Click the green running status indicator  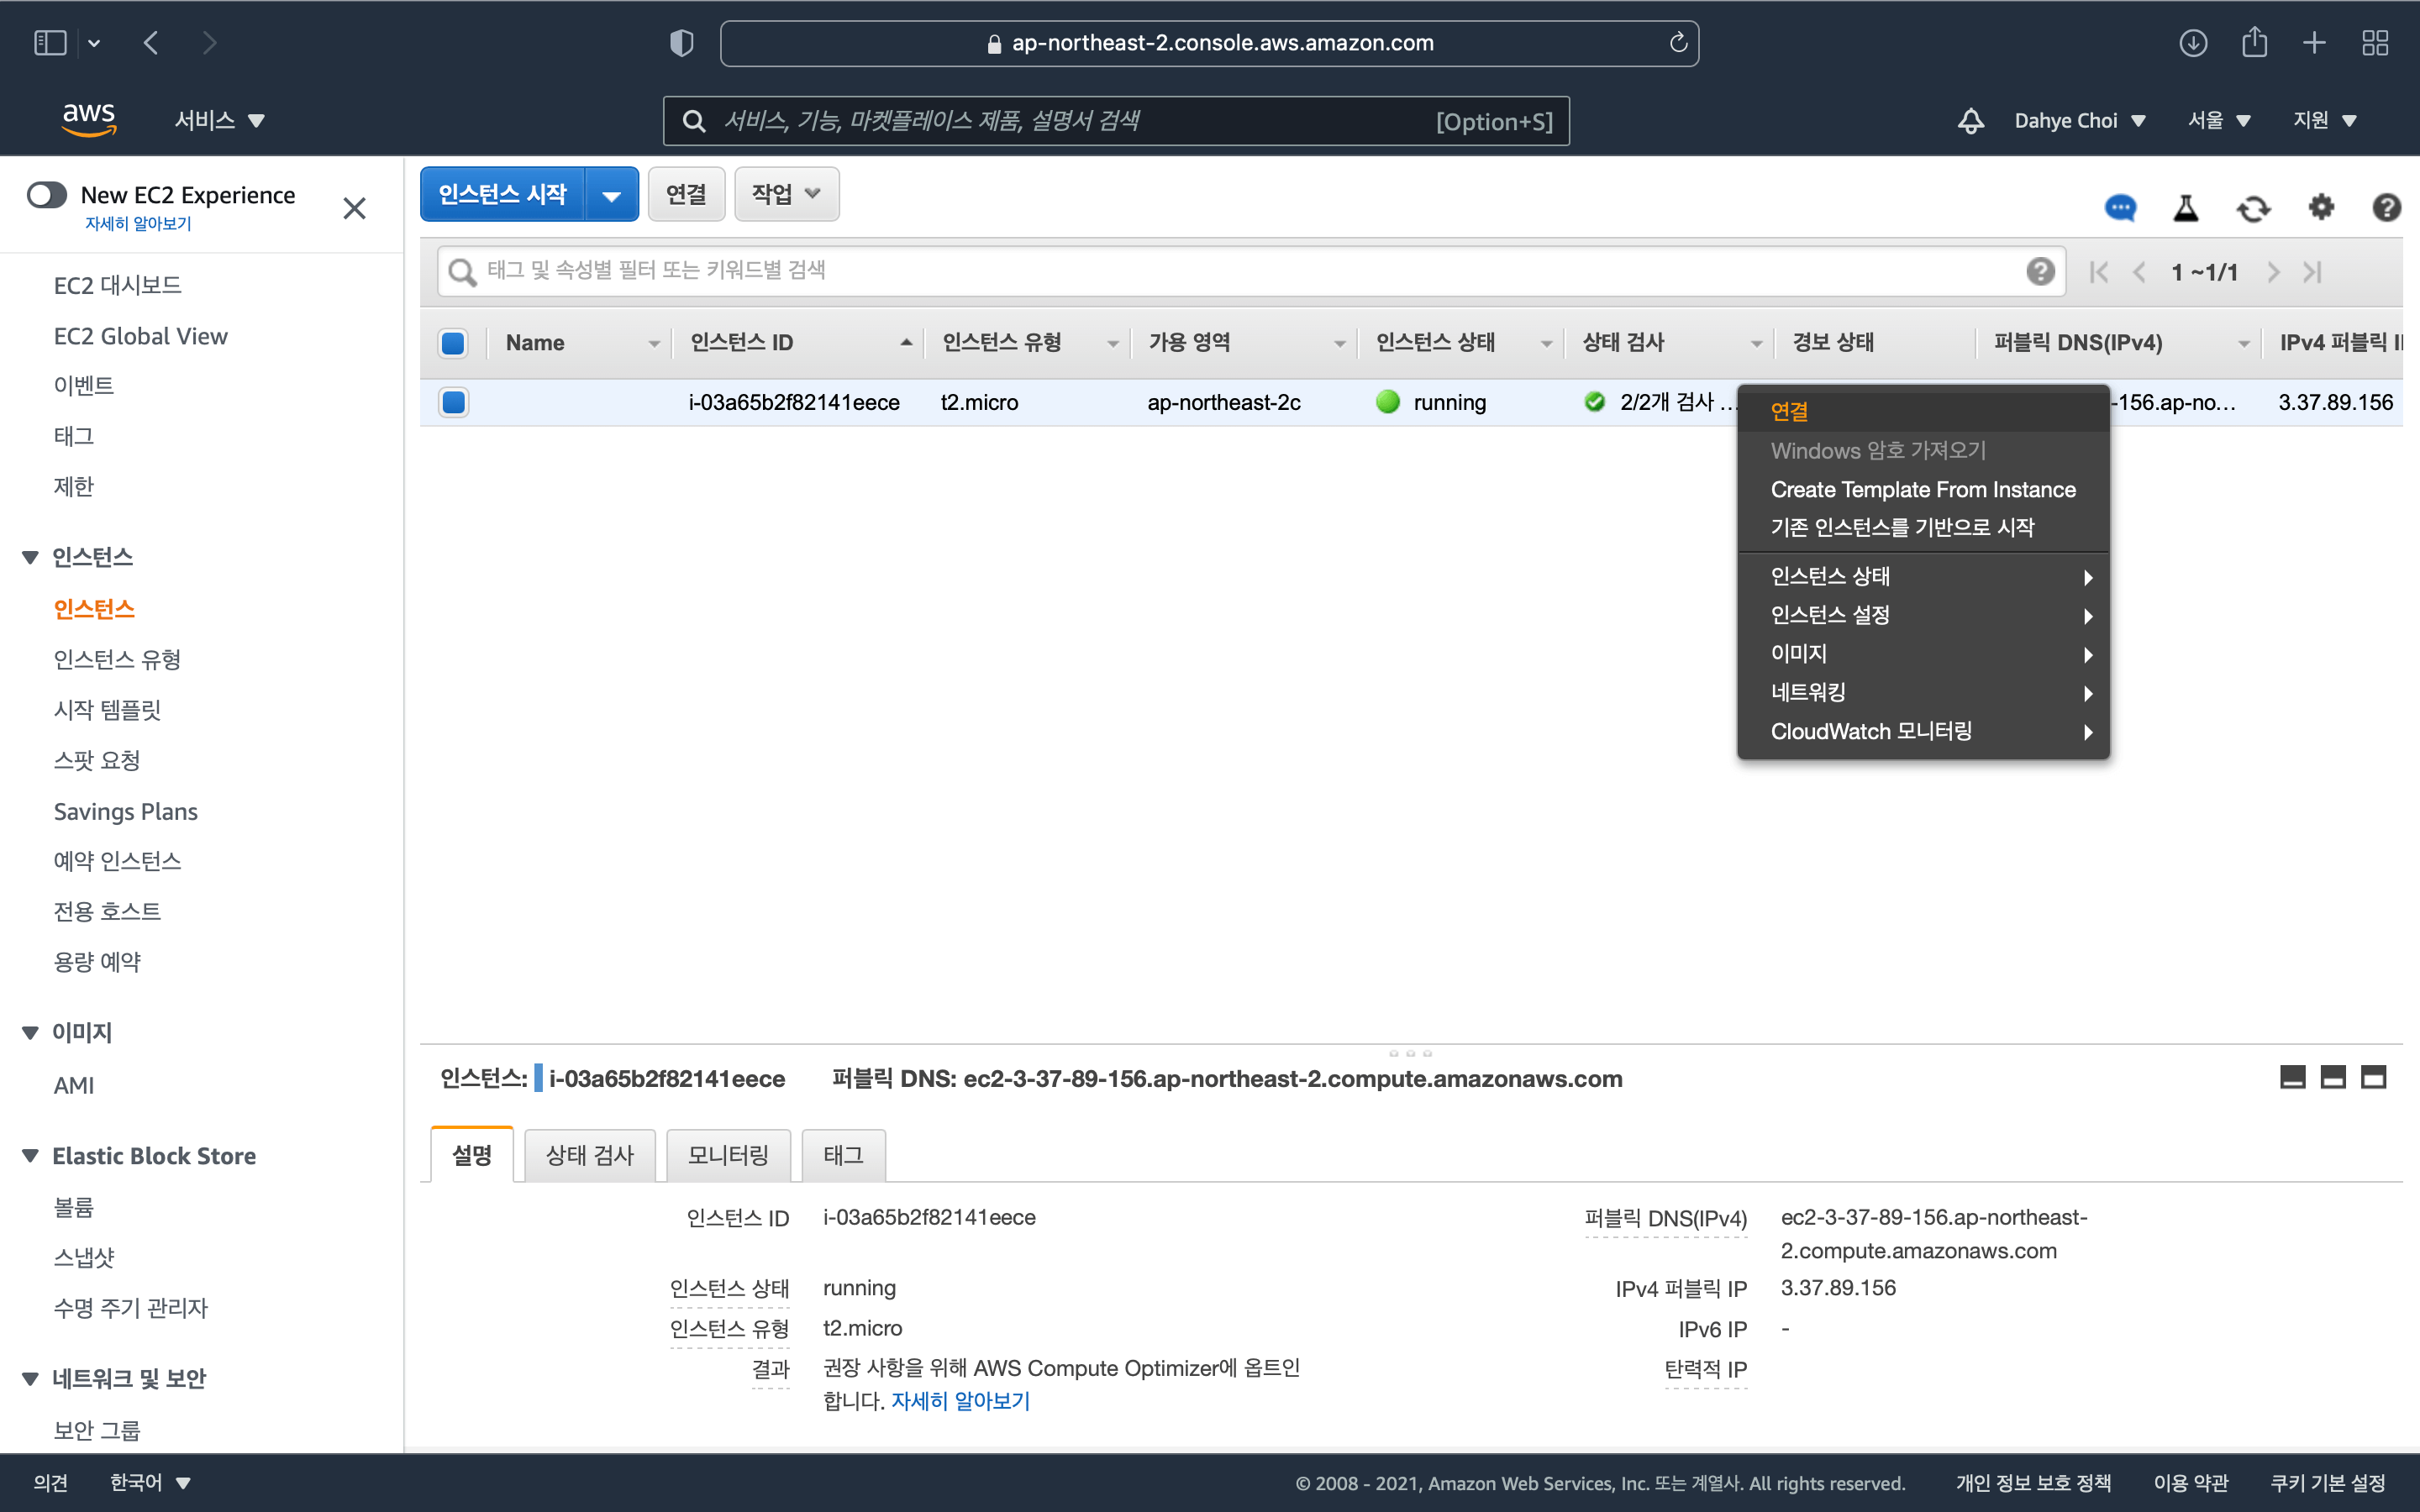(1387, 402)
